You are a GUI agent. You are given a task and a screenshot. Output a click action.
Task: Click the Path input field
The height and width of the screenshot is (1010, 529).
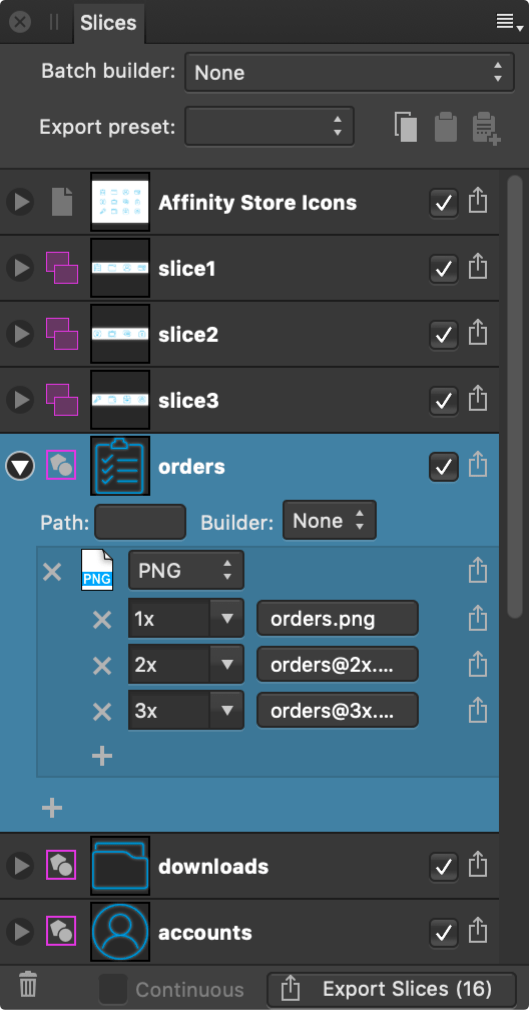(140, 522)
